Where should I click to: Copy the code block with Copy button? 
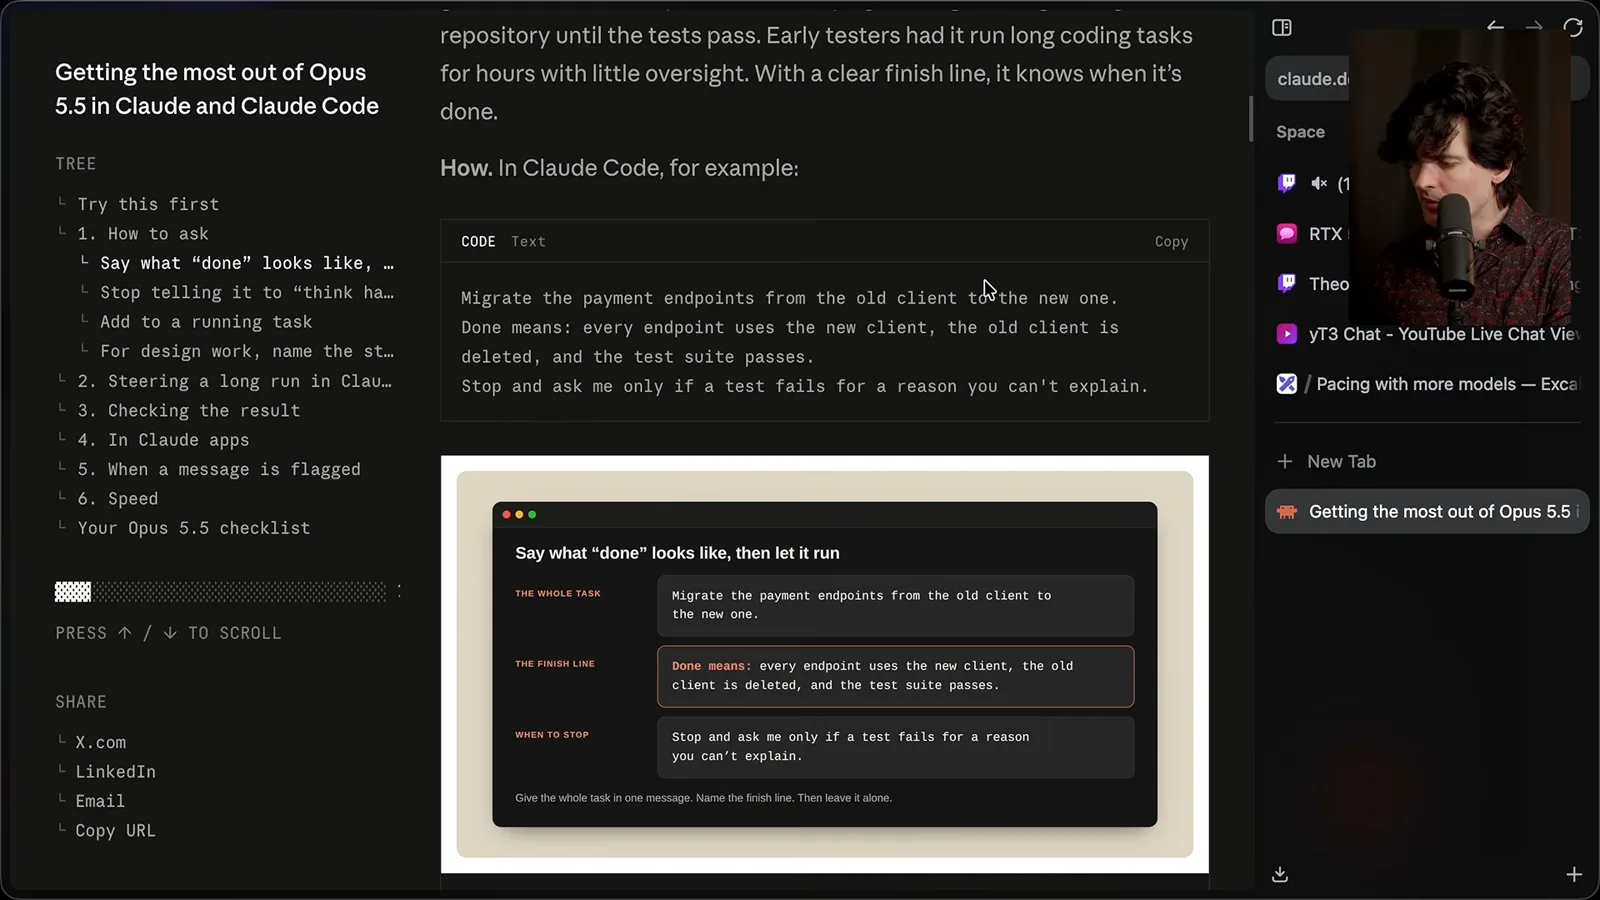coord(1171,242)
